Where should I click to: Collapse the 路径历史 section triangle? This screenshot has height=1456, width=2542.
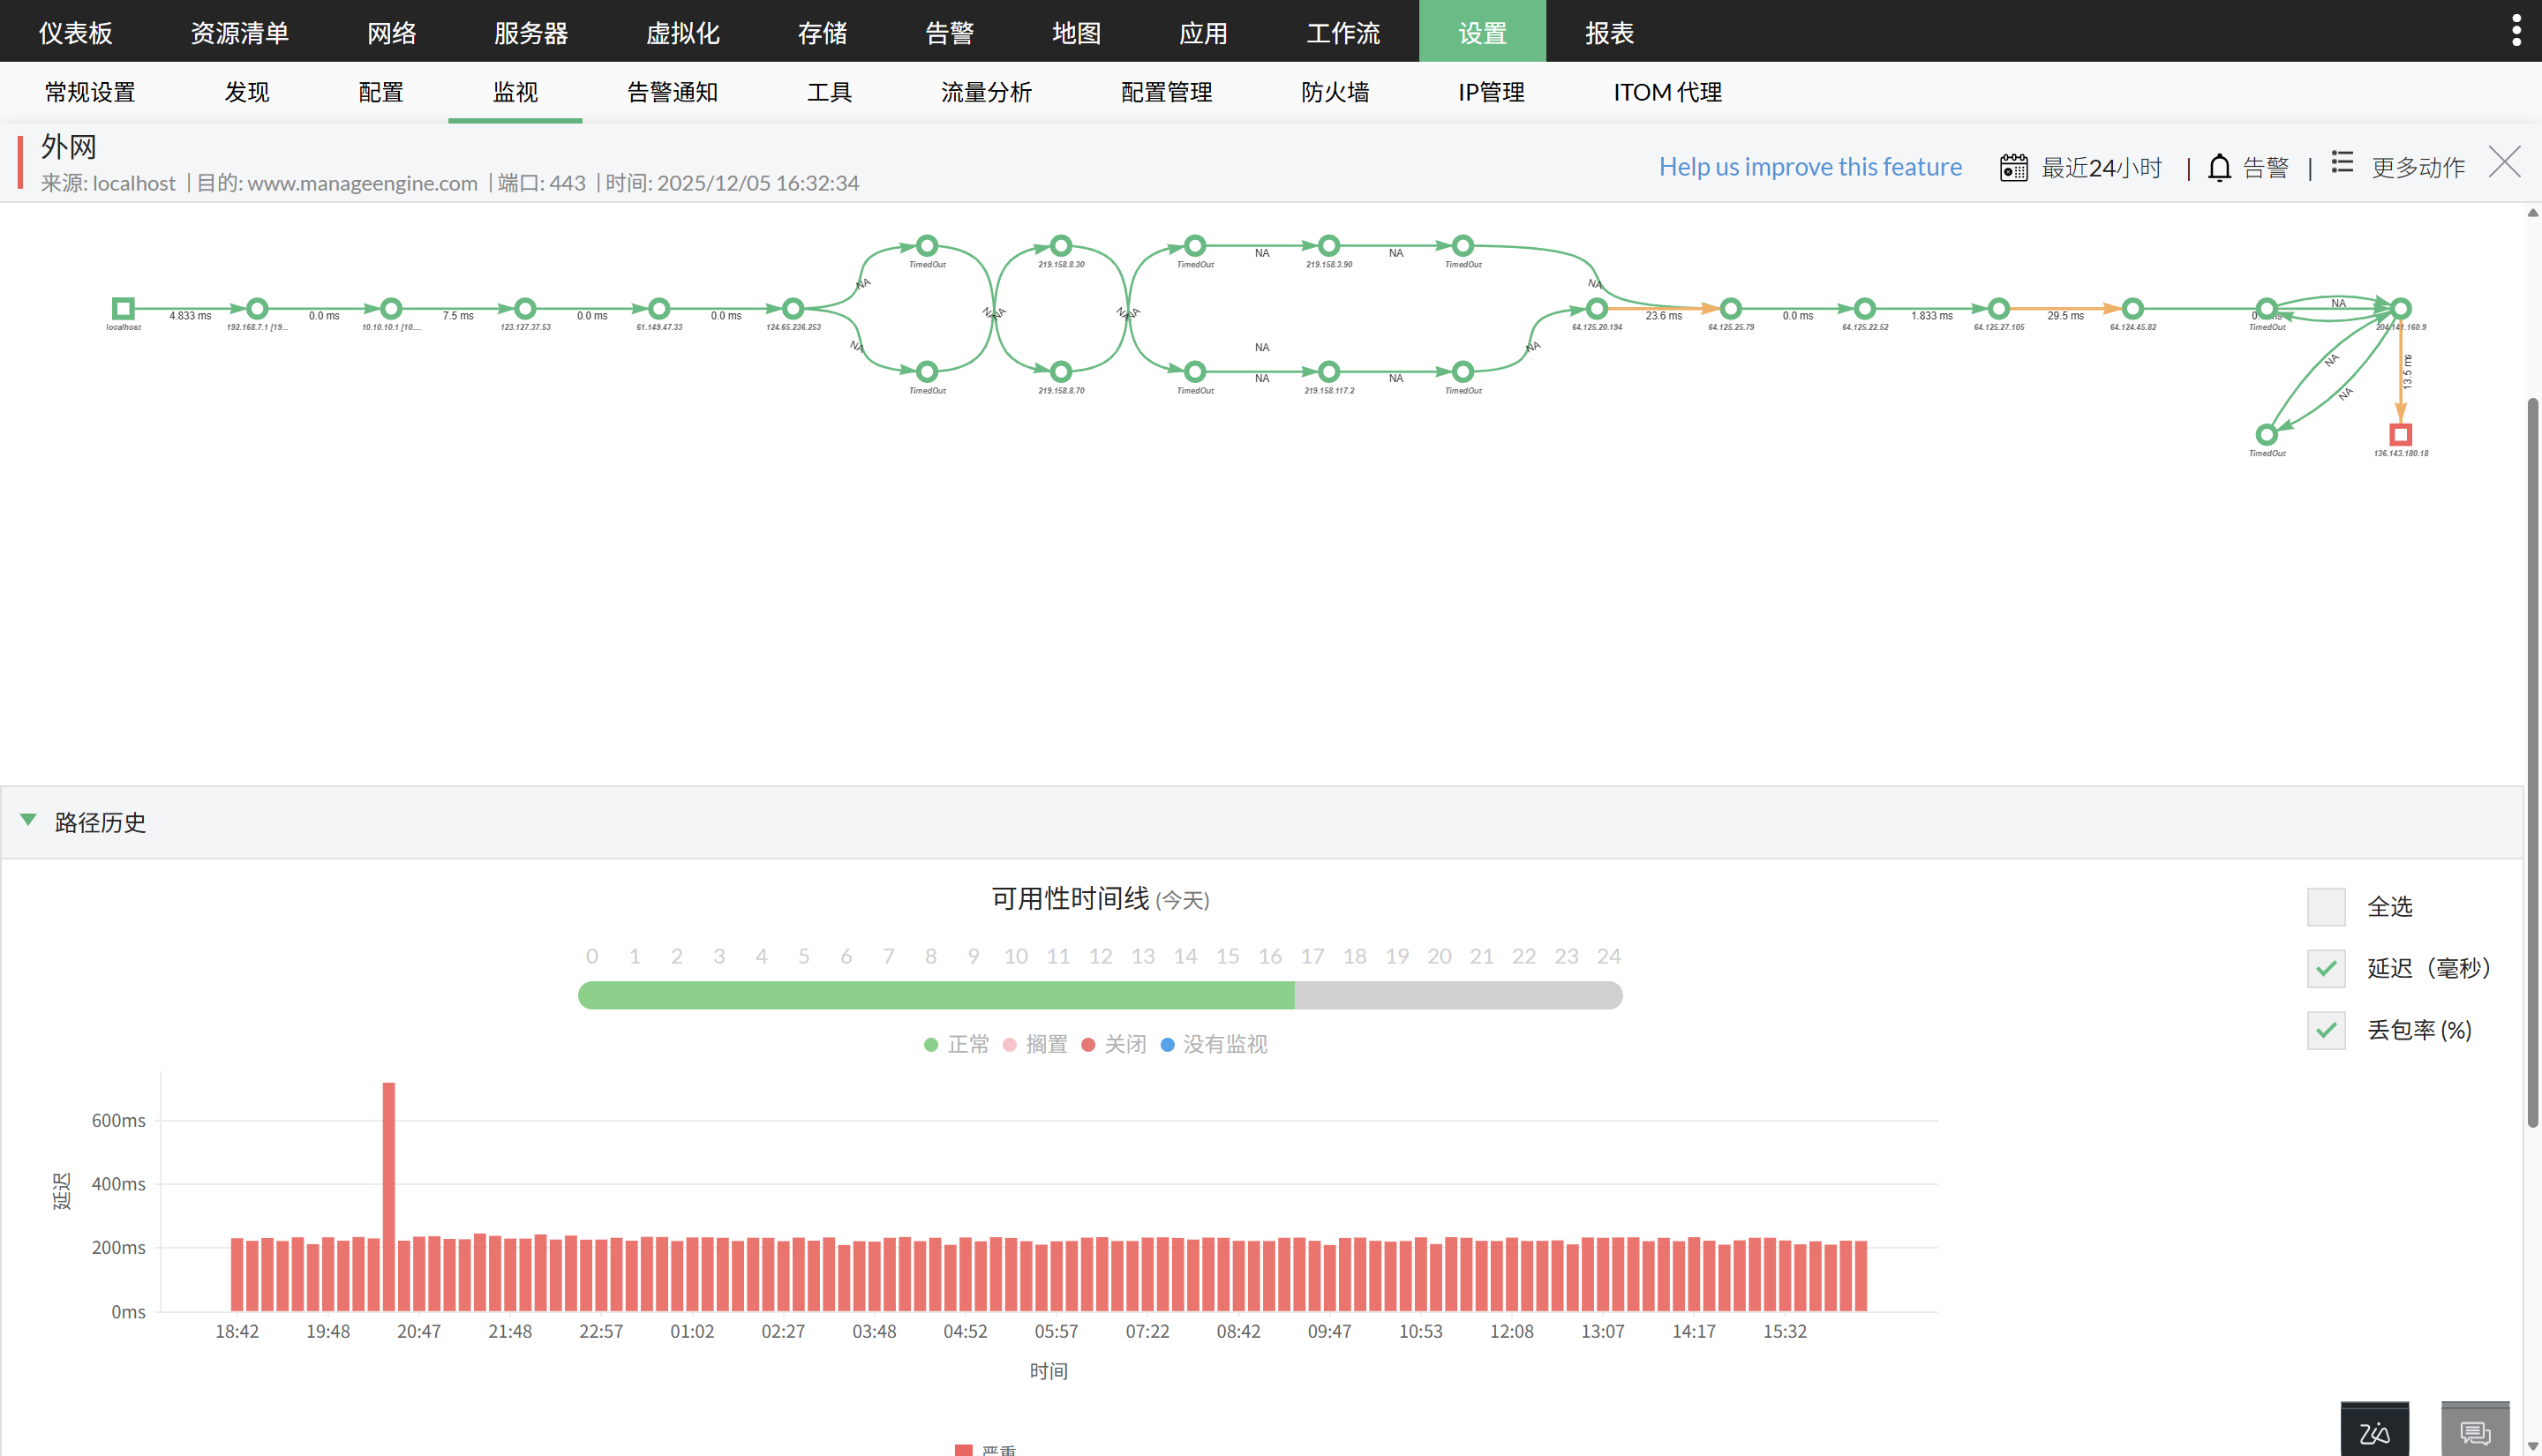(28, 820)
